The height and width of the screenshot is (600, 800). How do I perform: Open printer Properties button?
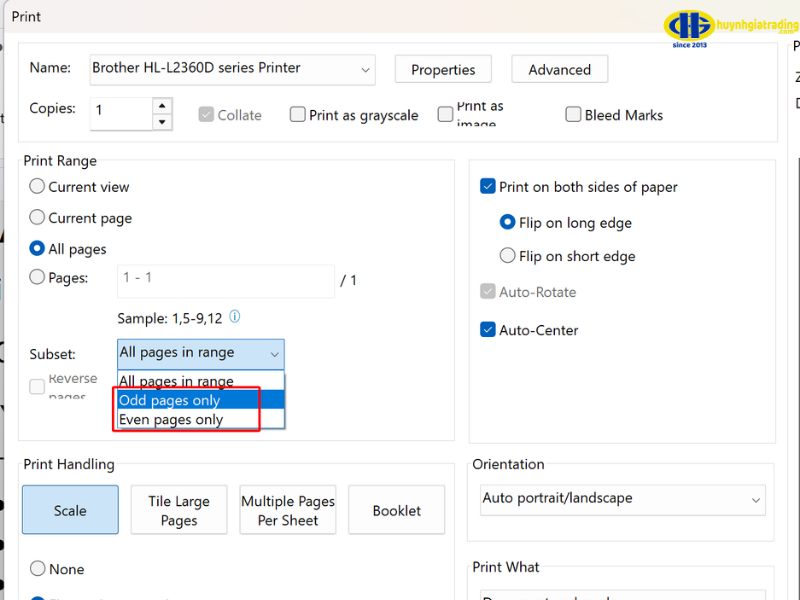tap(443, 70)
